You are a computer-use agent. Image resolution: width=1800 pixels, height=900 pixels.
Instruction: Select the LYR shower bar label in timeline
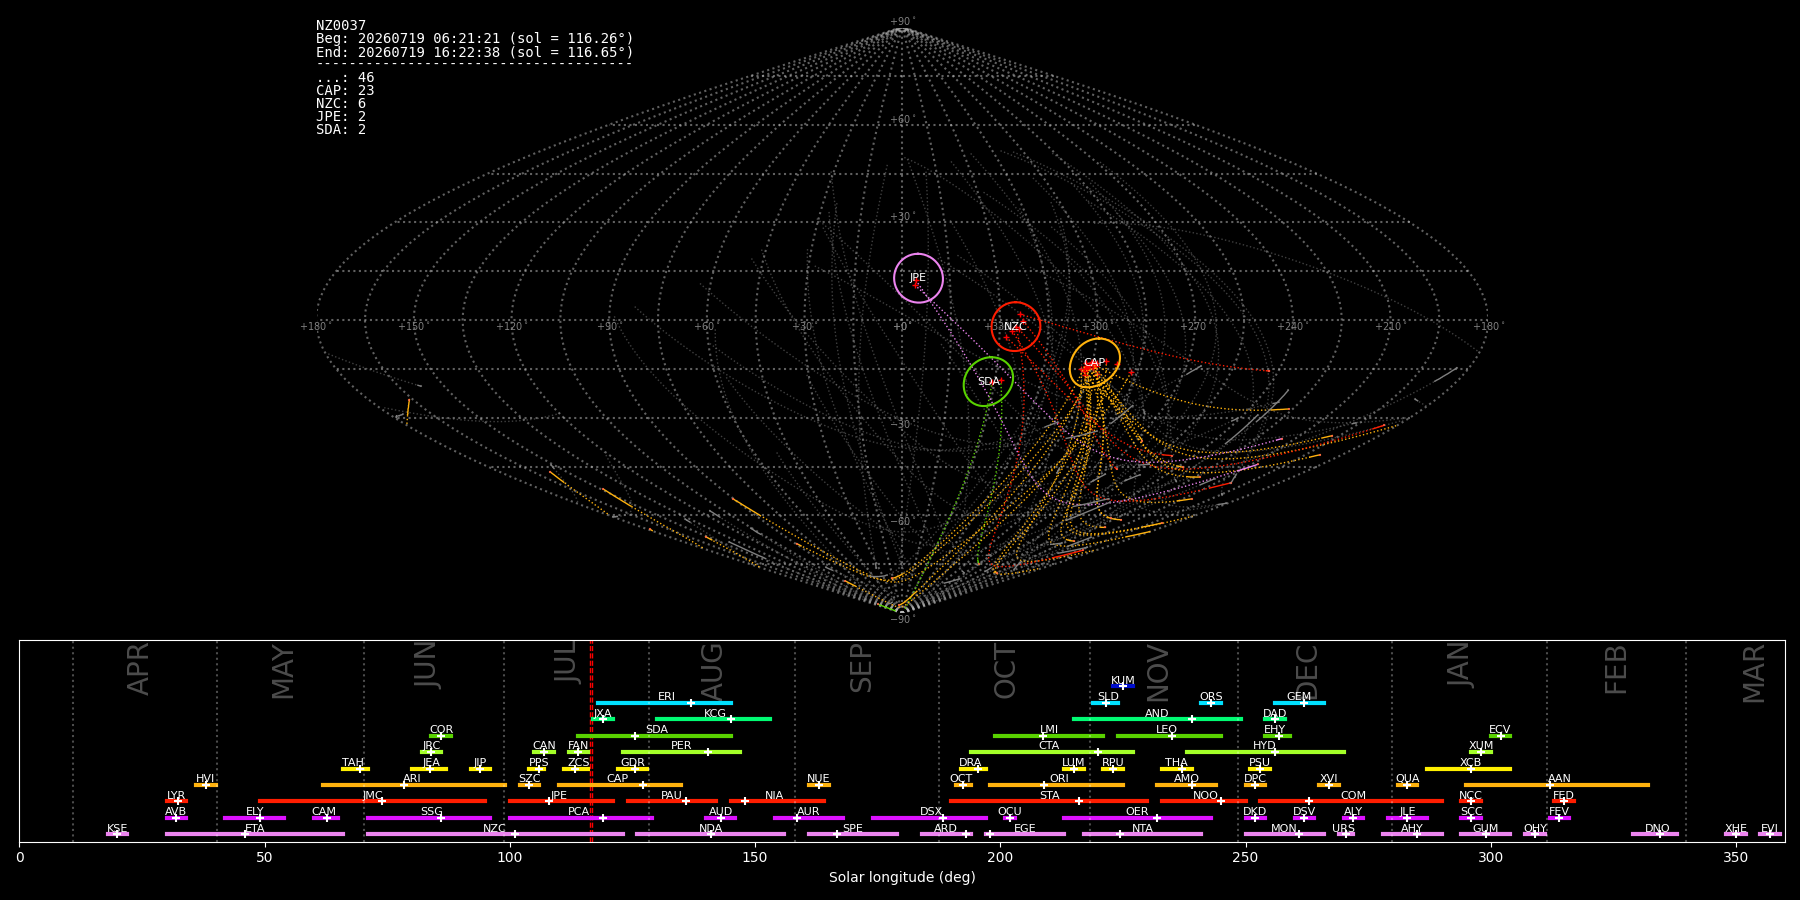(x=176, y=796)
